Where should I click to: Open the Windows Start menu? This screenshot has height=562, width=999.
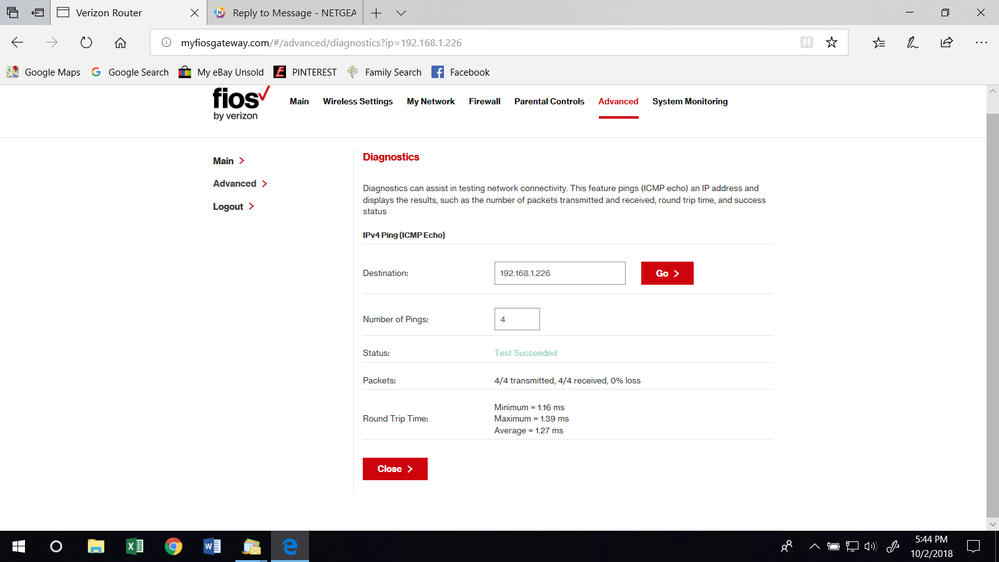coord(18,546)
